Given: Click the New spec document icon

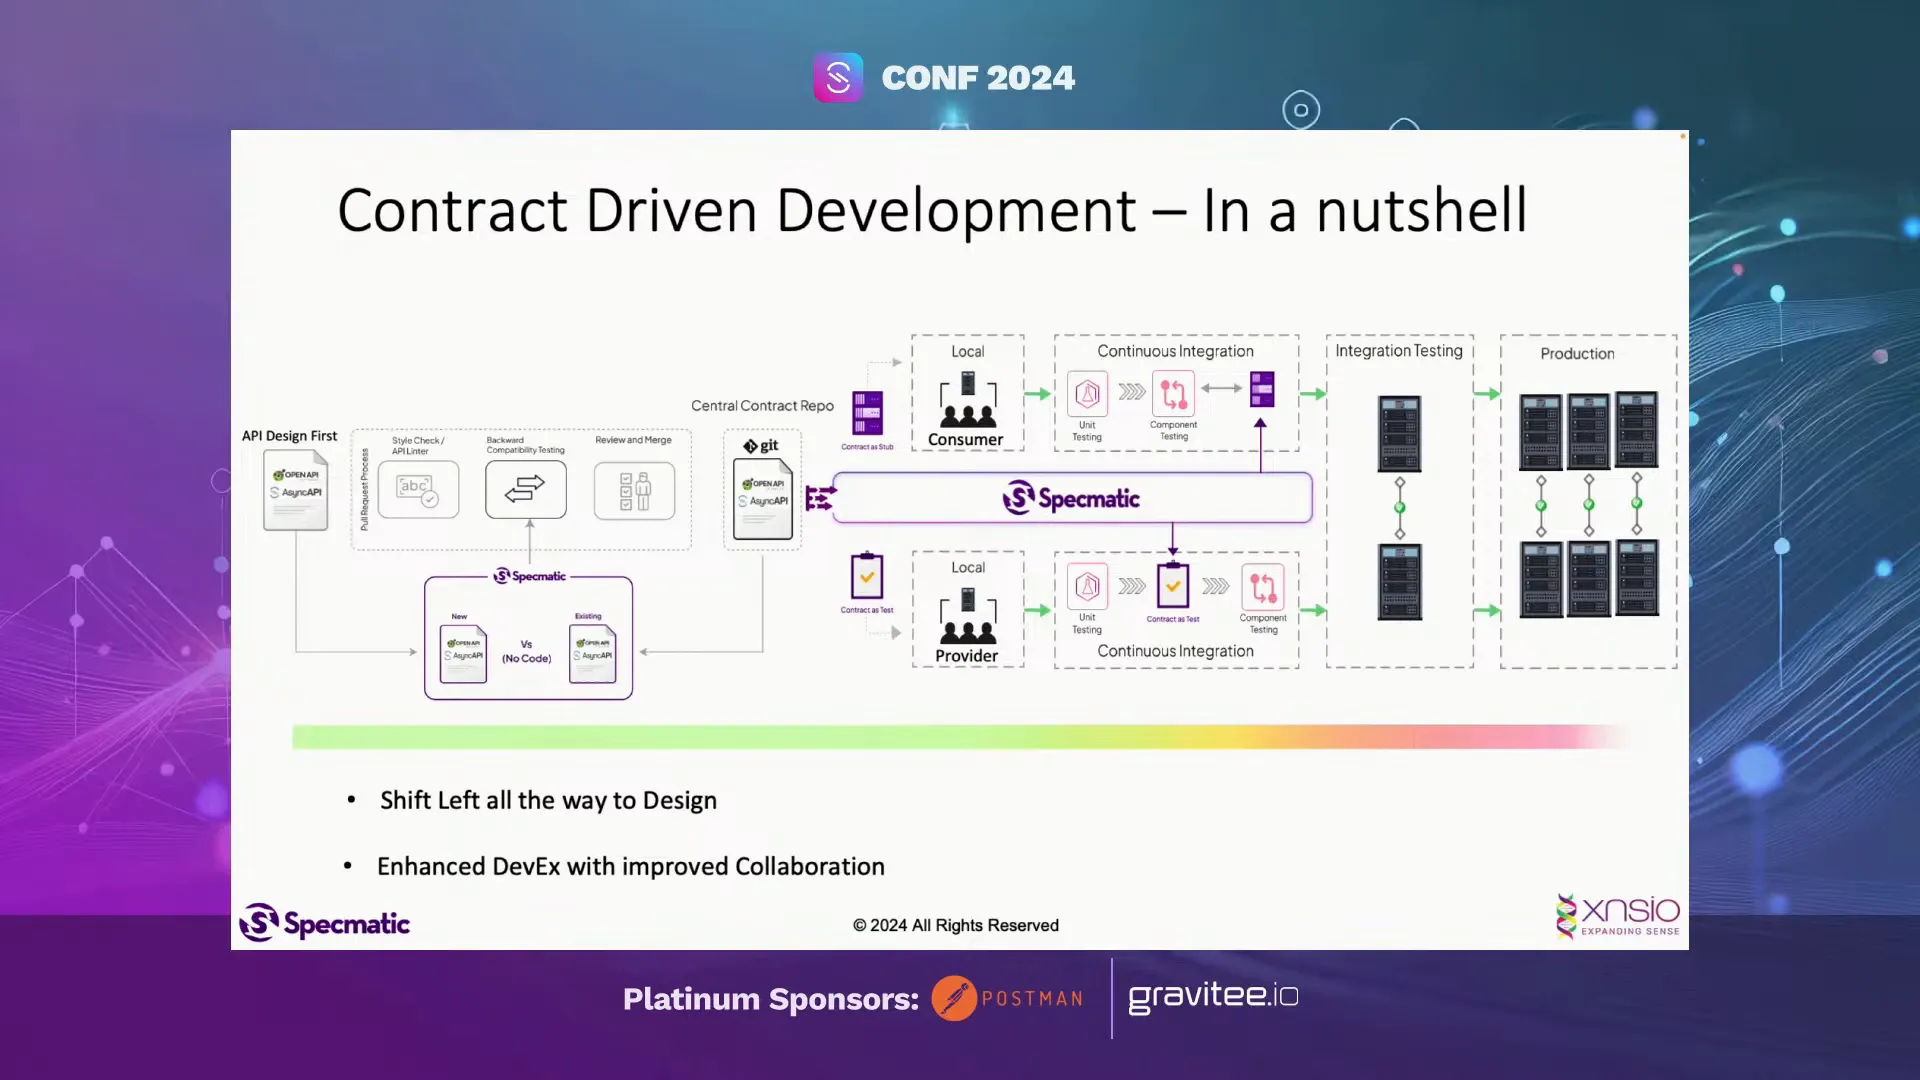Looking at the screenshot, I should click(x=463, y=653).
